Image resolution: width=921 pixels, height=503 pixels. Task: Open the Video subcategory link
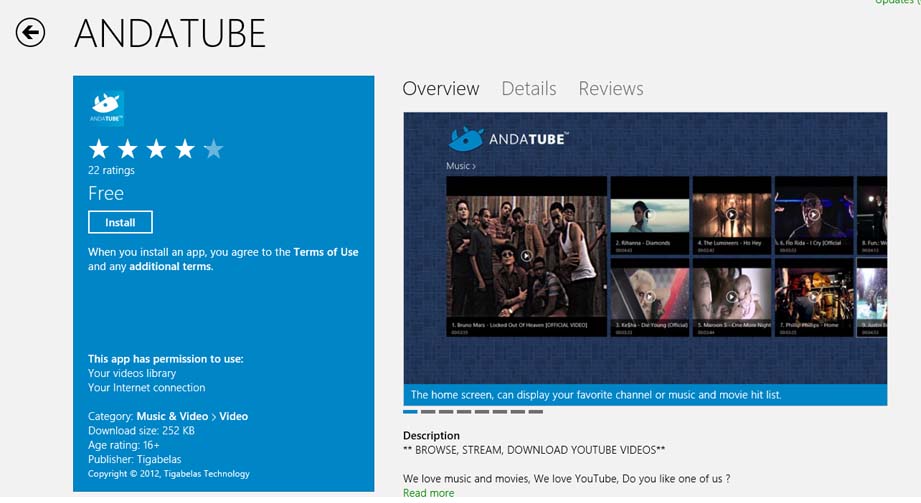[234, 416]
